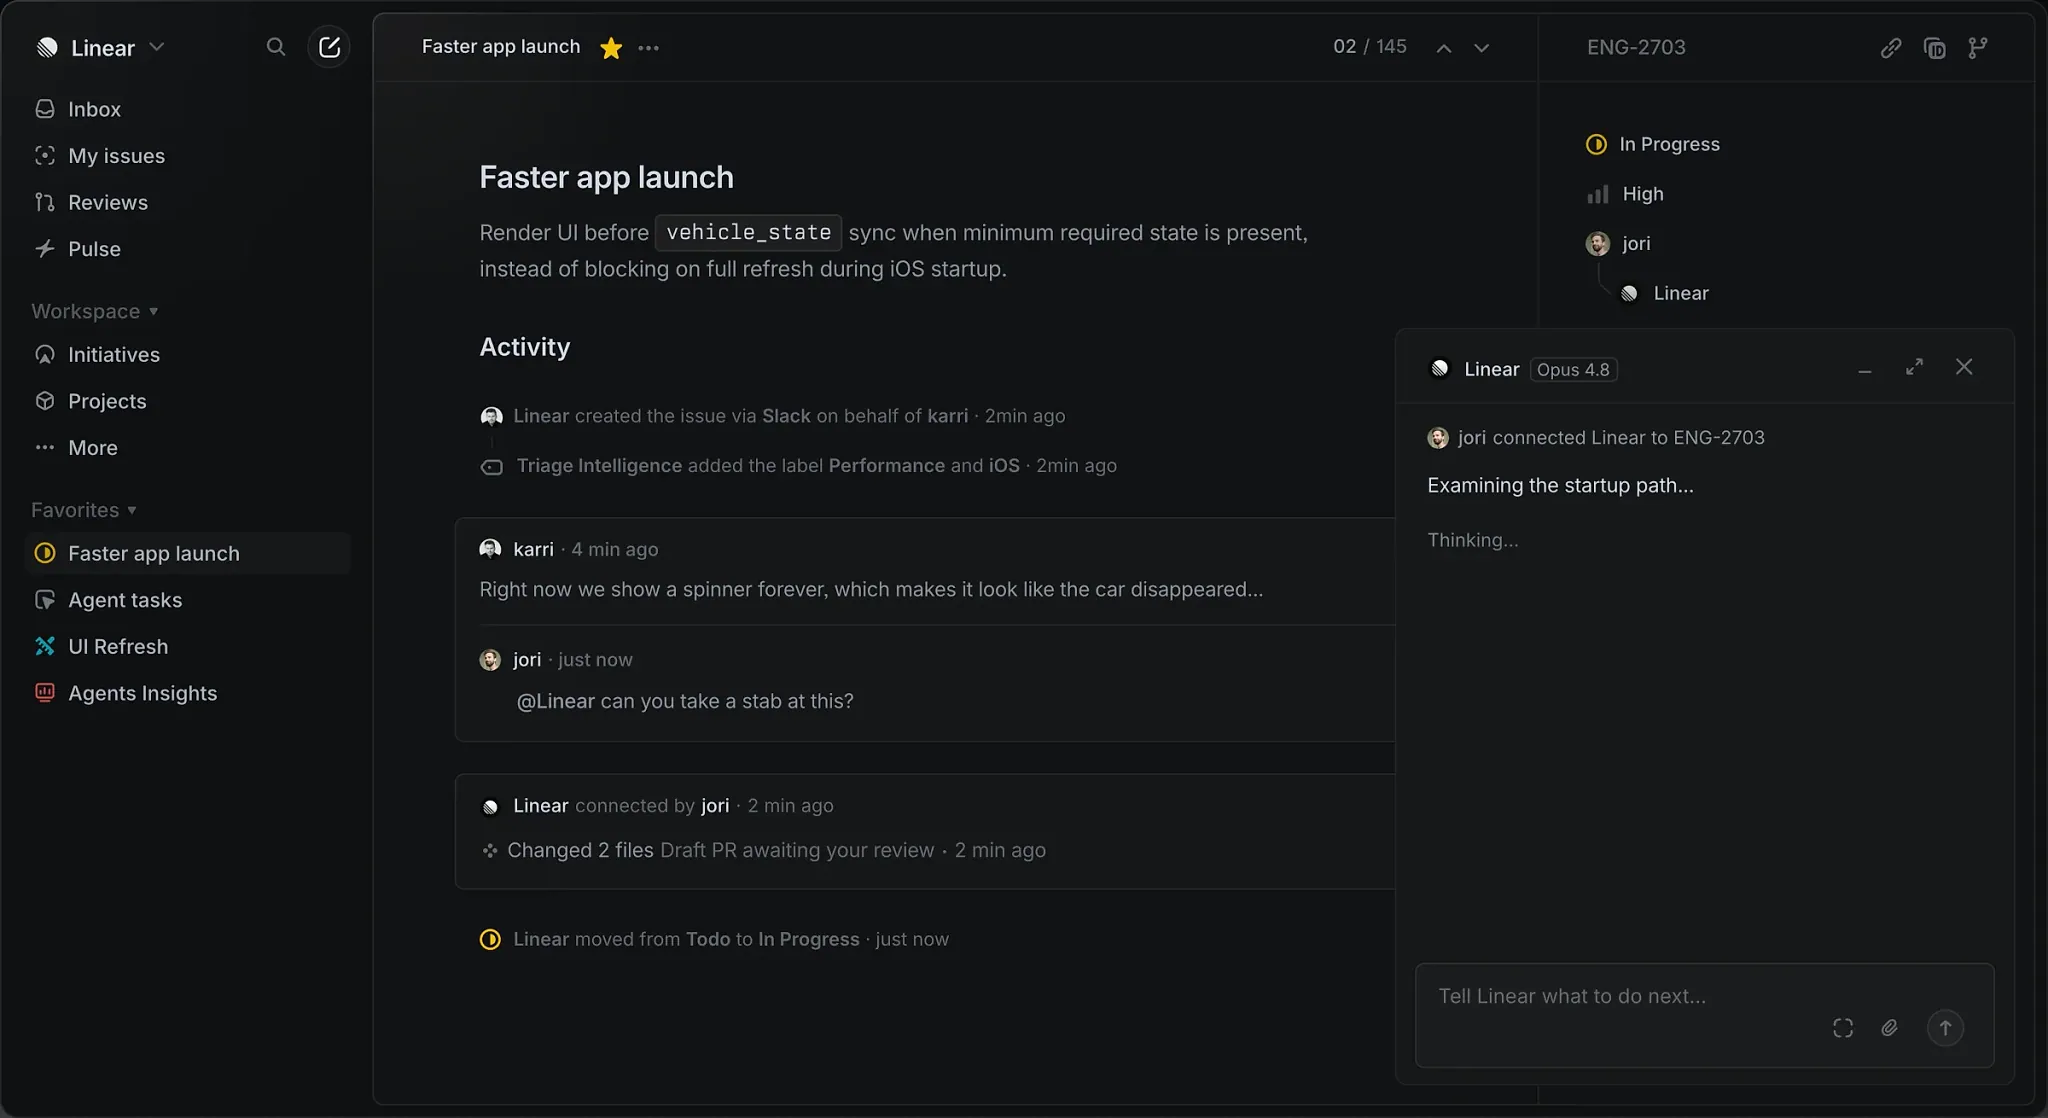Click the 02 / 145 issue counter
Screen dimensions: 2048x1118
click(1370, 47)
